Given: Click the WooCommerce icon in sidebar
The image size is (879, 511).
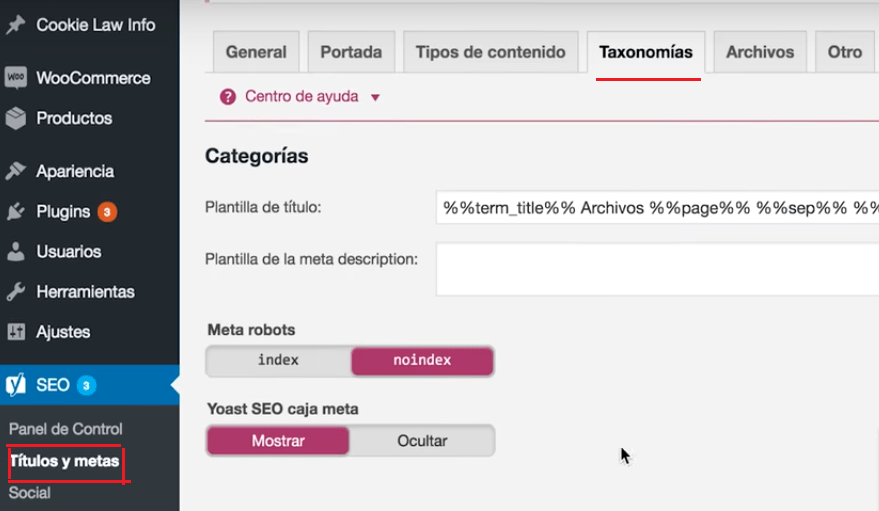Looking at the screenshot, I should [x=15, y=78].
